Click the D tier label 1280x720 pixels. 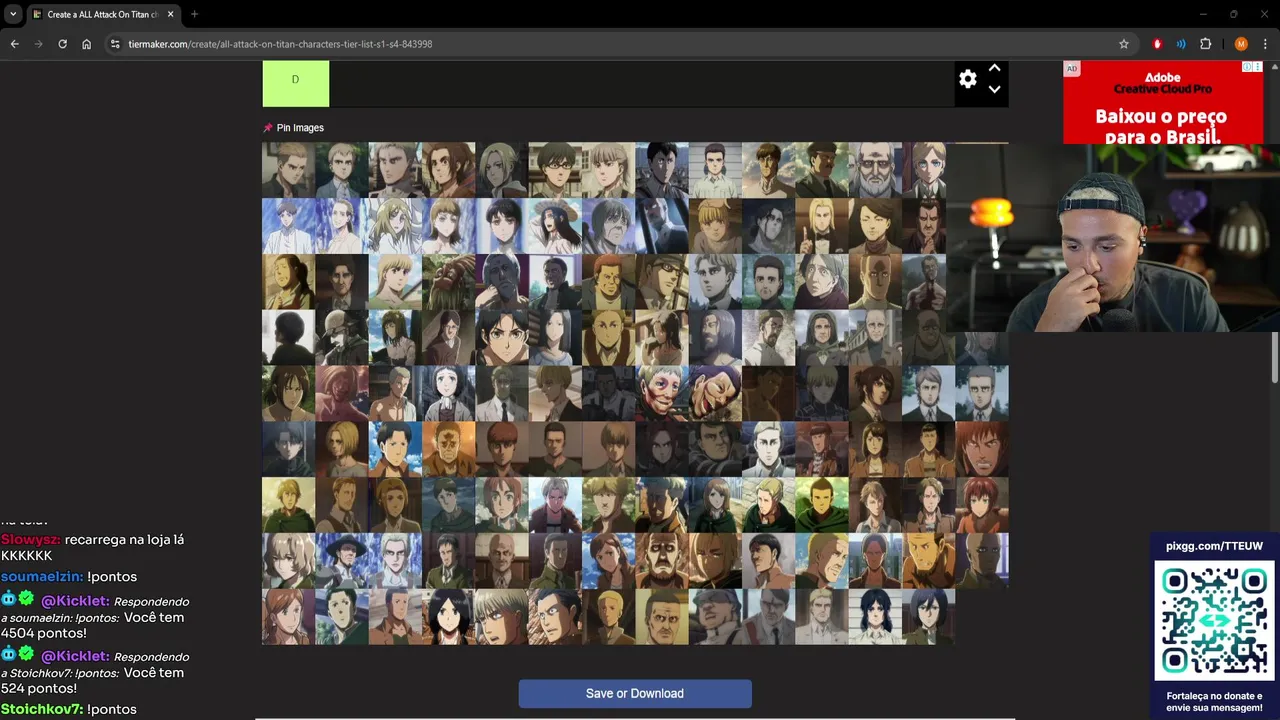[295, 83]
